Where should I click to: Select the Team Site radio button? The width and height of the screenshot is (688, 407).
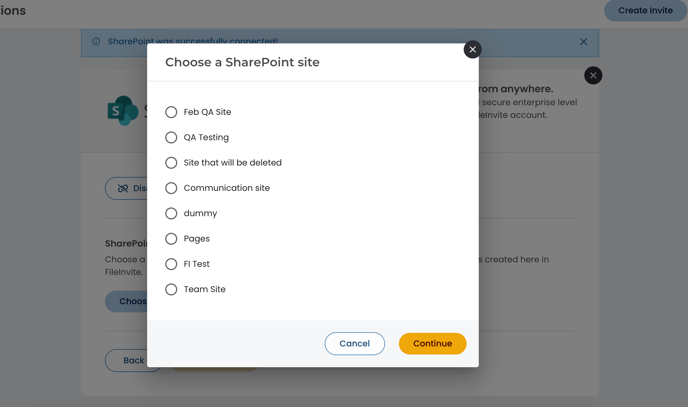coord(171,289)
